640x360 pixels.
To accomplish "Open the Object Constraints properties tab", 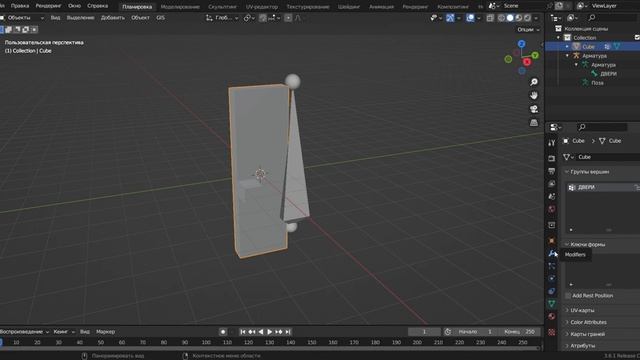I will pyautogui.click(x=552, y=291).
